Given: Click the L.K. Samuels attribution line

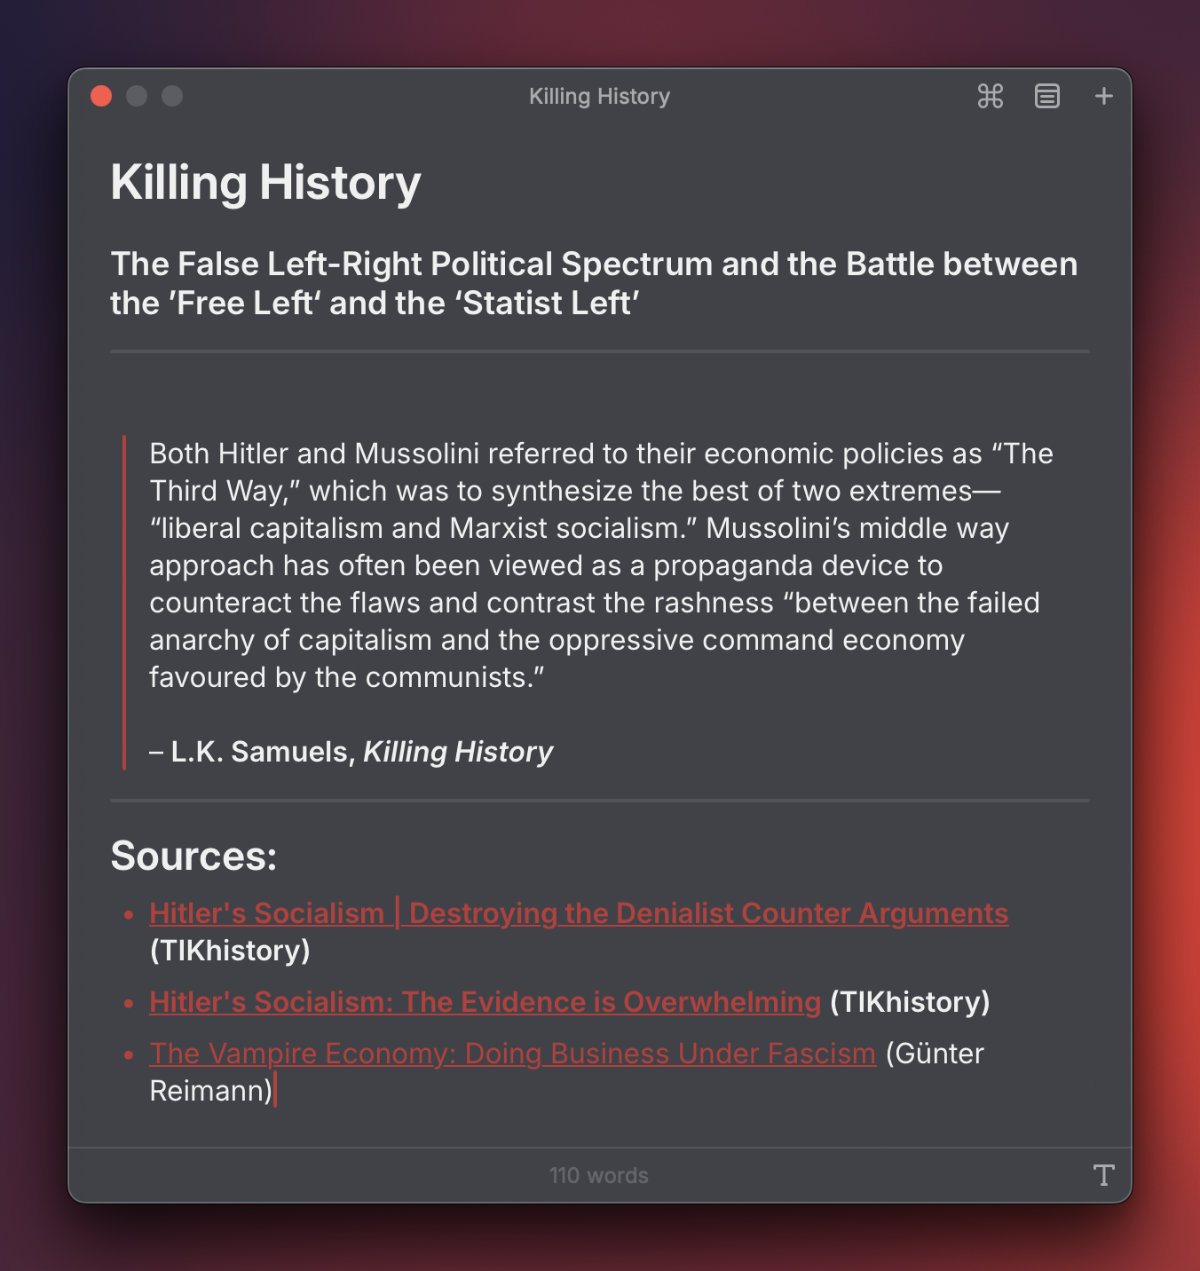Looking at the screenshot, I should click(x=351, y=752).
